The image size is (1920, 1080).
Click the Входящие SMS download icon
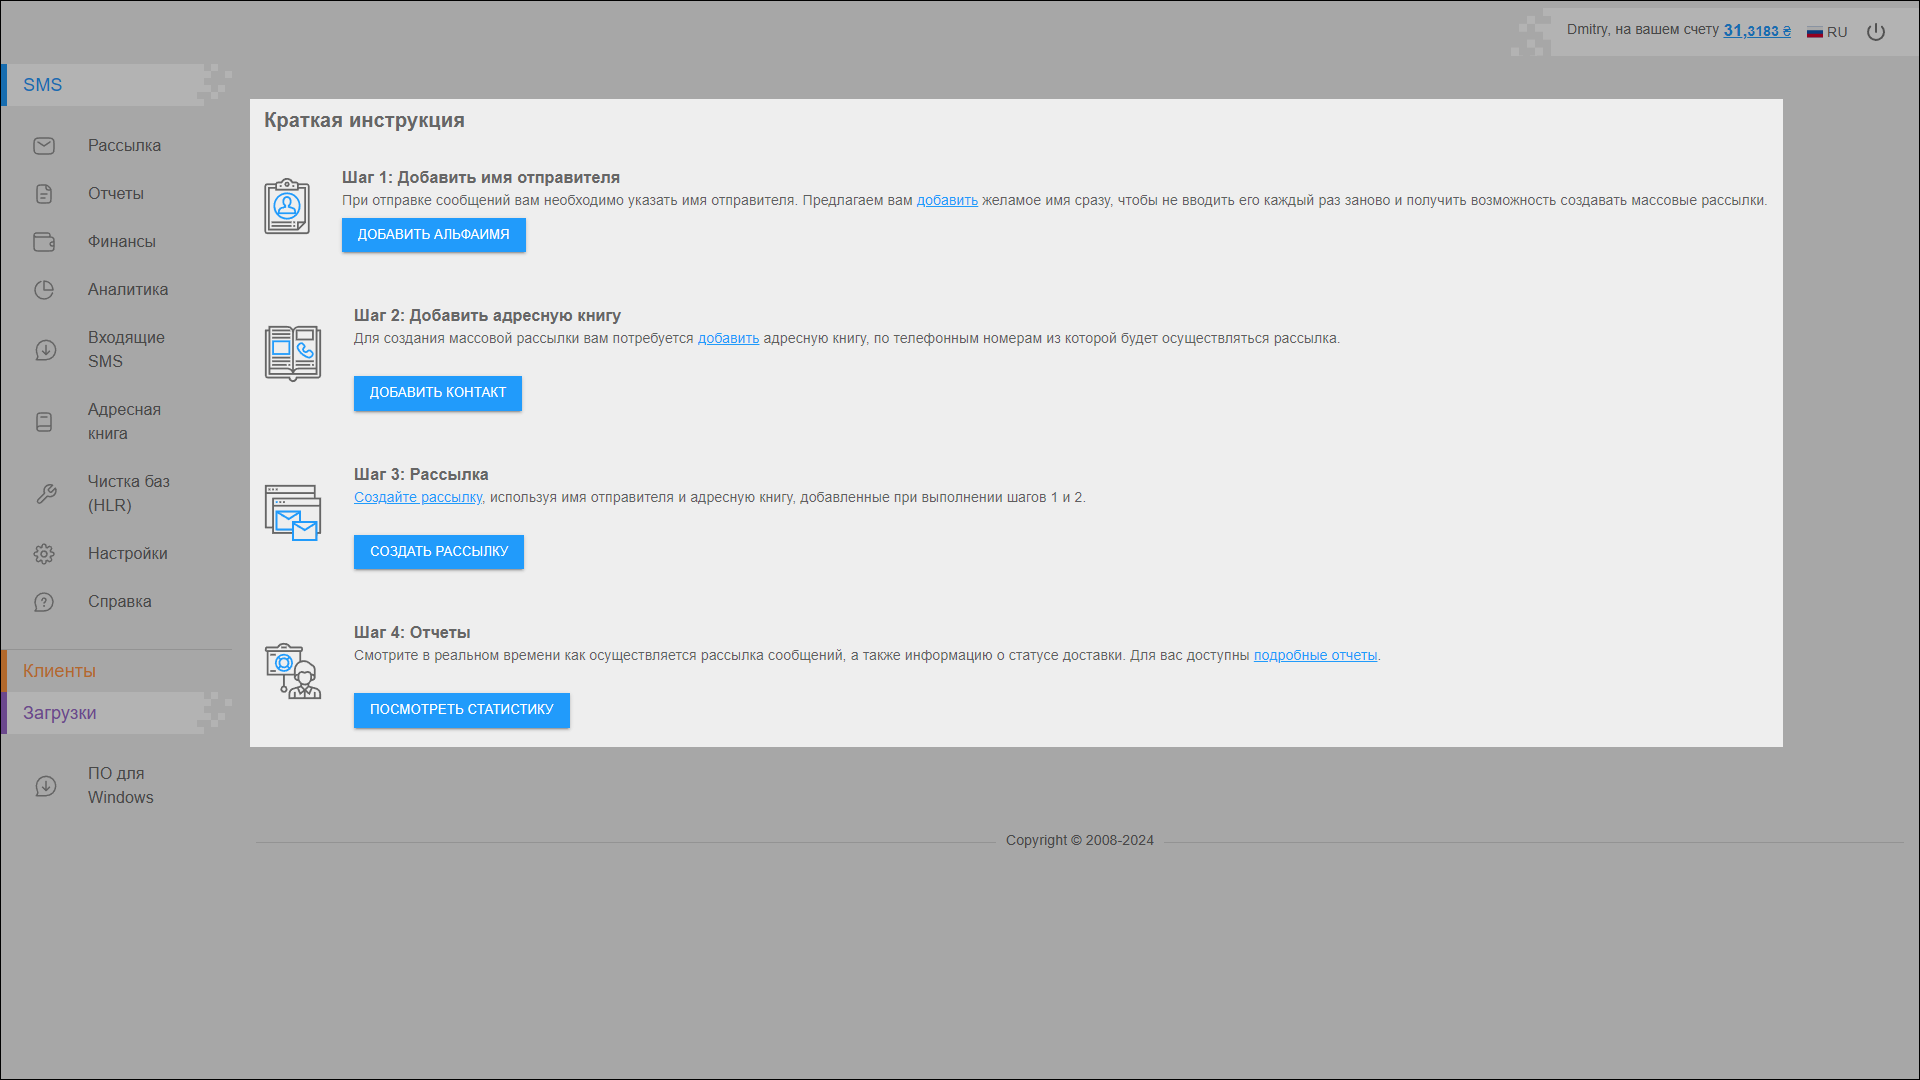46,350
